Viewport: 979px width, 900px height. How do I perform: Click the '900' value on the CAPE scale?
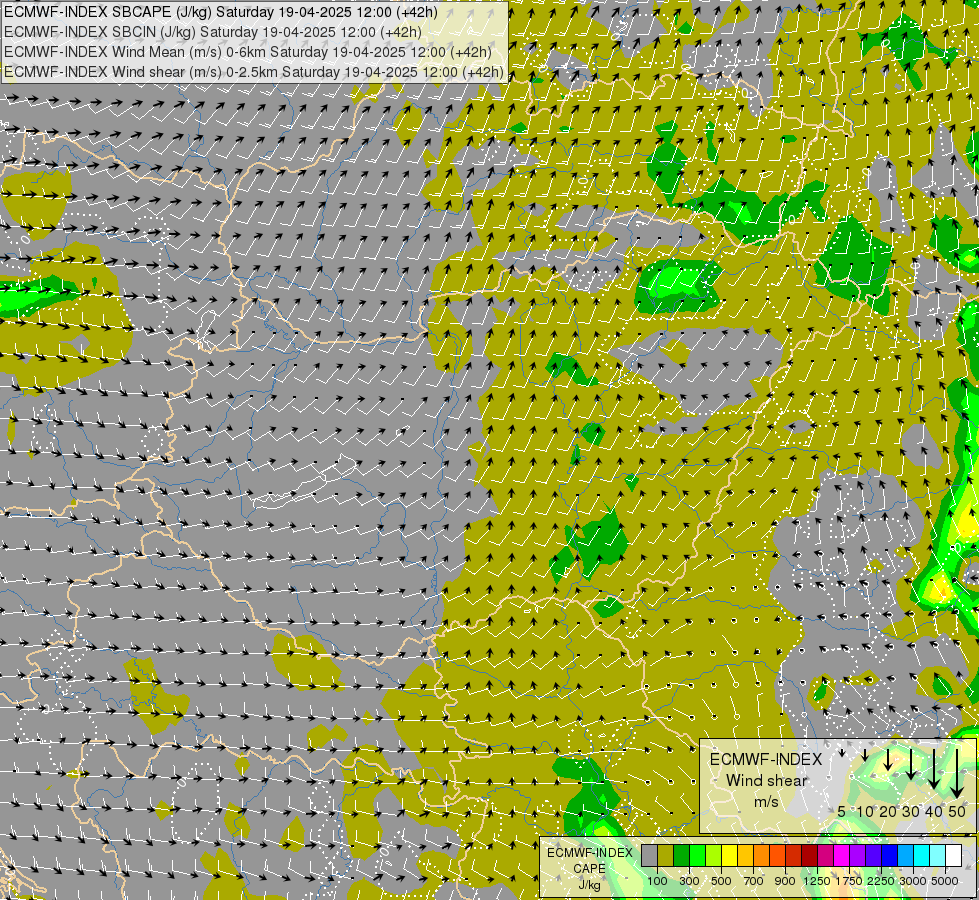(x=785, y=881)
